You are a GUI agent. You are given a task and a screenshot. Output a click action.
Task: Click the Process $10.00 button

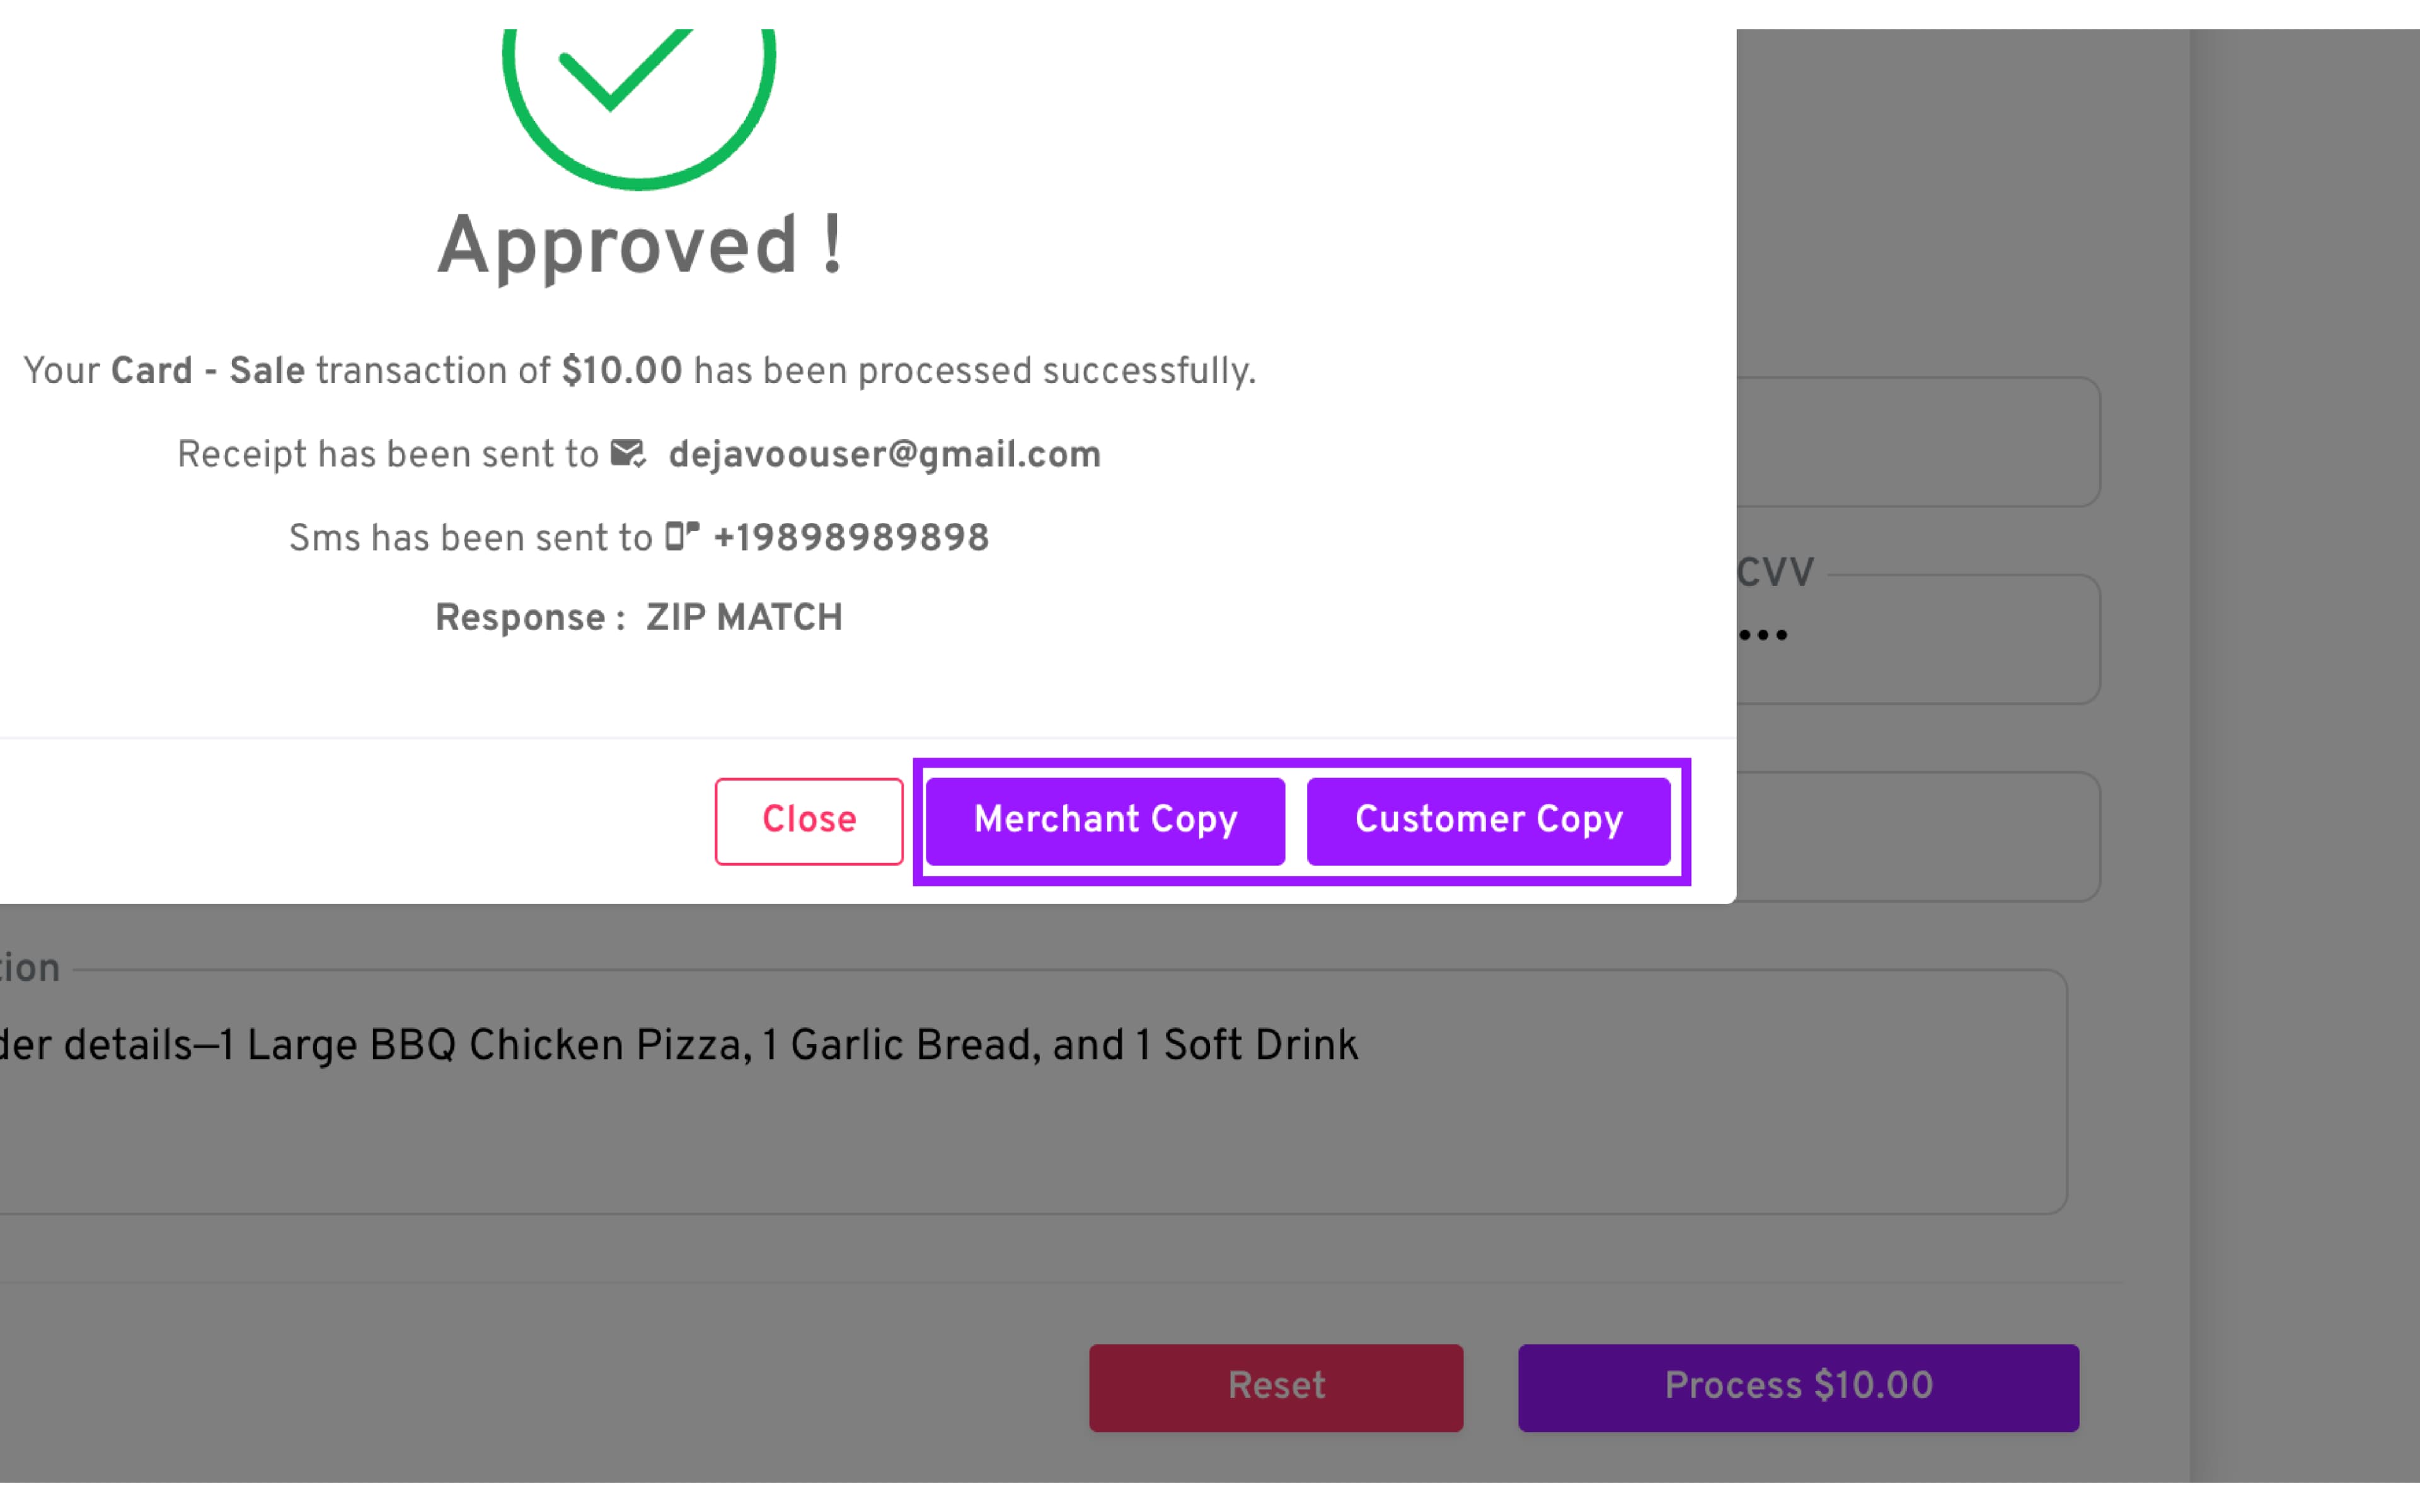[1797, 1387]
